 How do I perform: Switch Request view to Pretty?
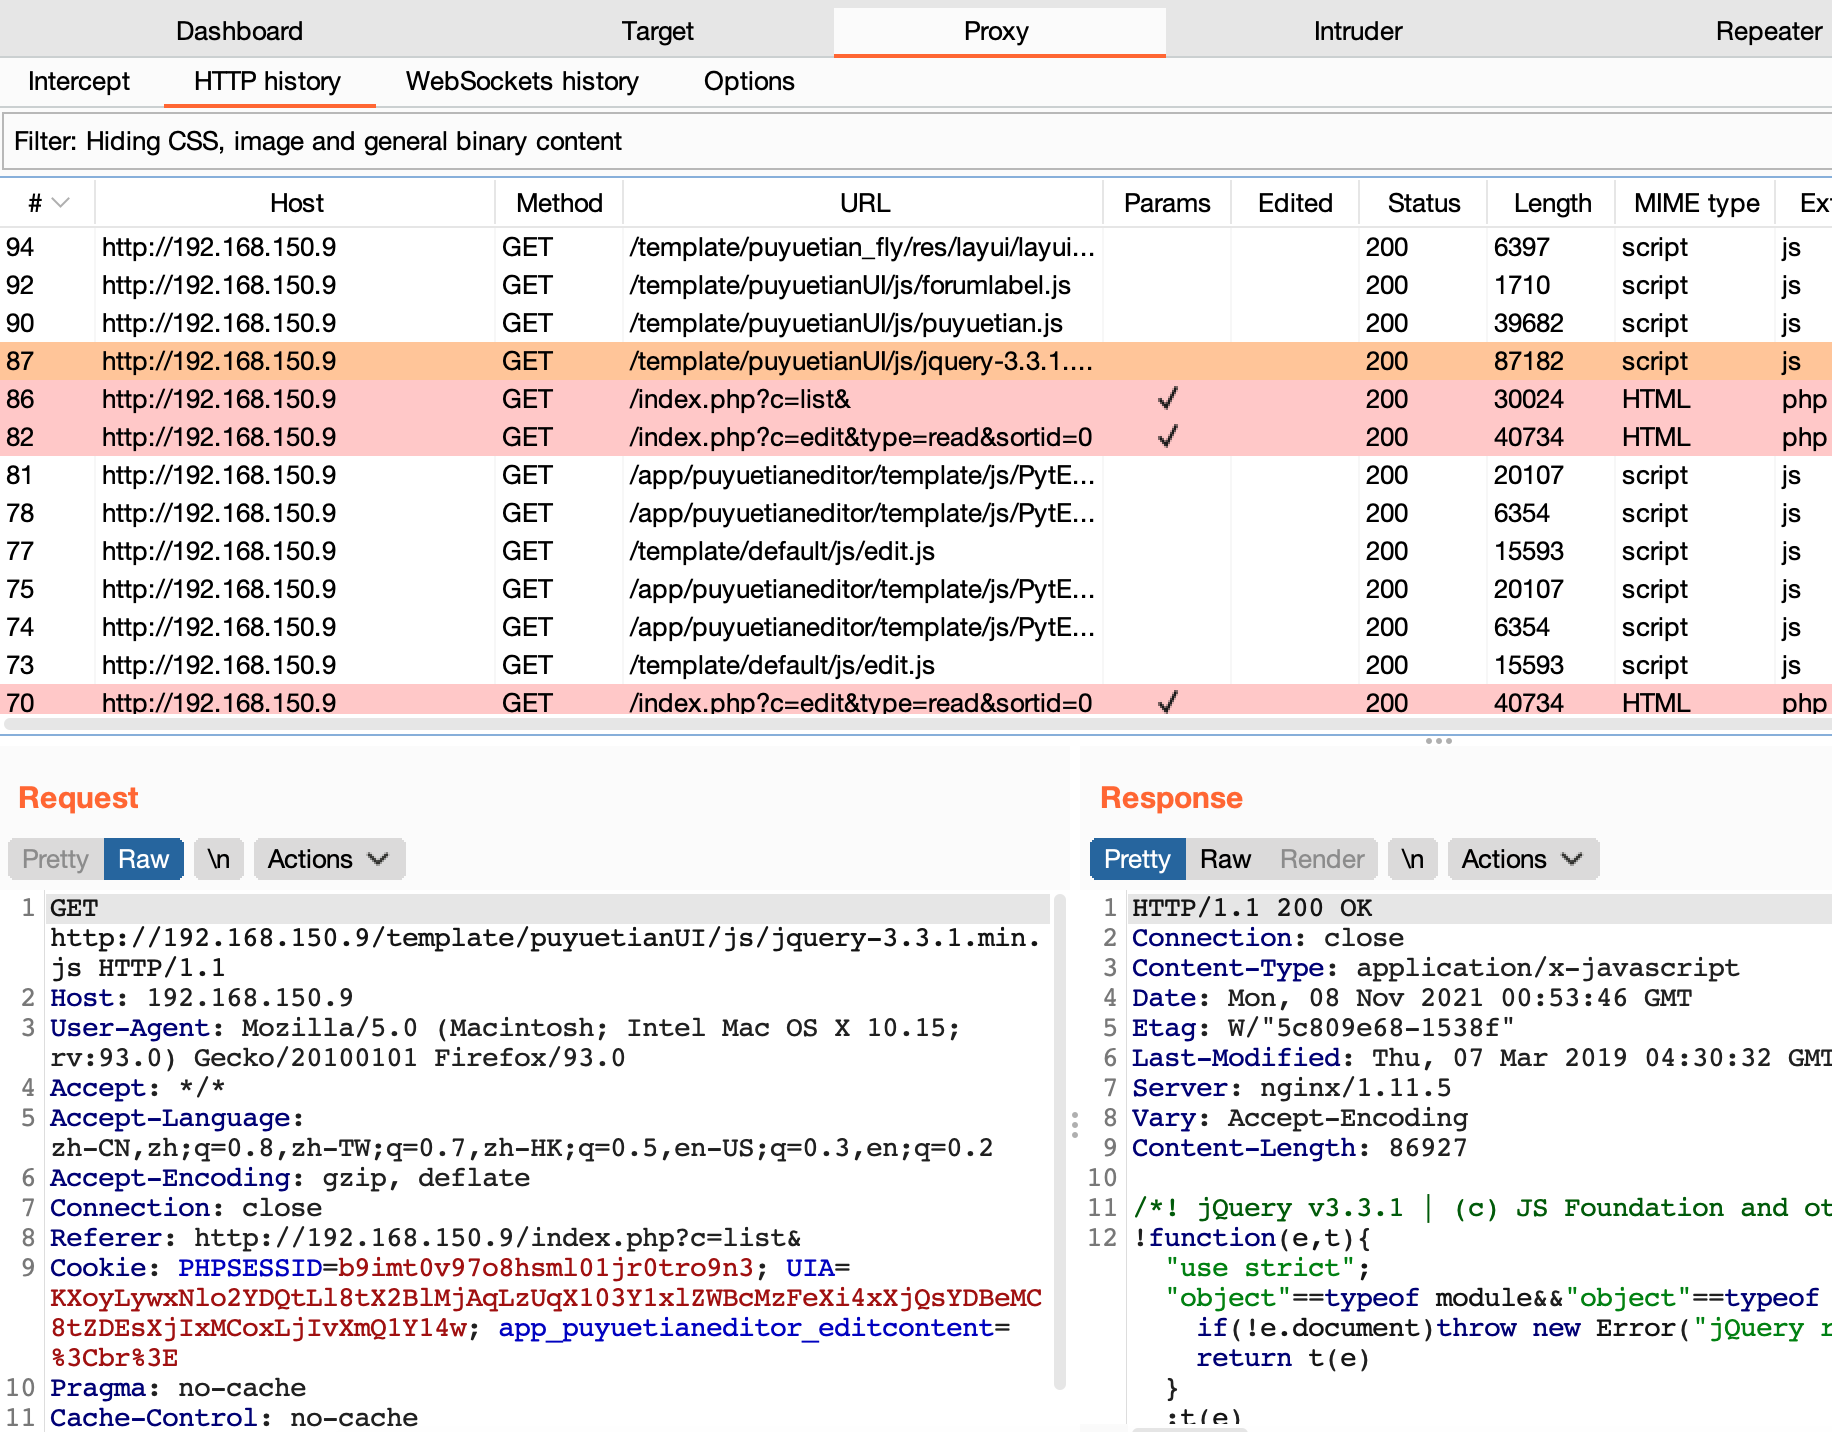(x=56, y=859)
